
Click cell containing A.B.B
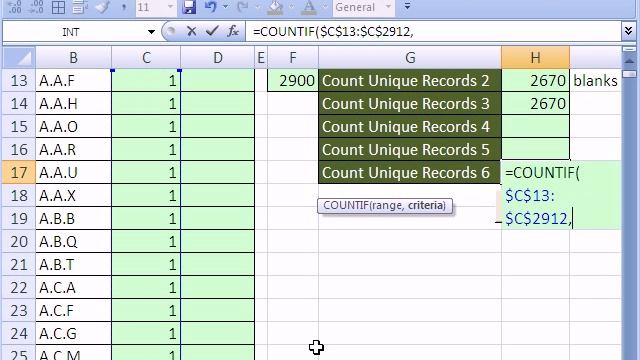73,218
